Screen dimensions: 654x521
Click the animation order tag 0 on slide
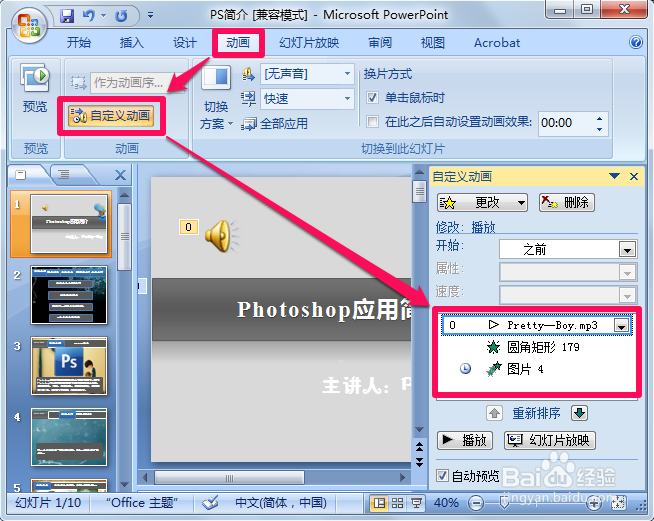coord(189,227)
